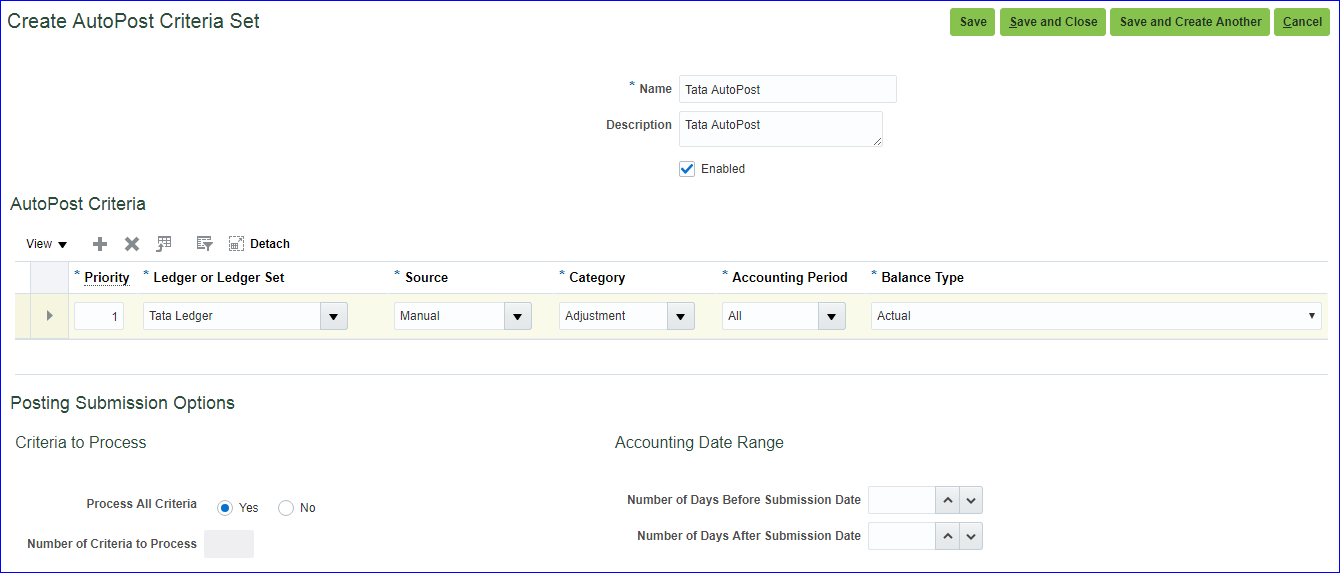Open the Balance Type select list
Viewport: 1340px width, 573px height.
pyautogui.click(x=1095, y=316)
